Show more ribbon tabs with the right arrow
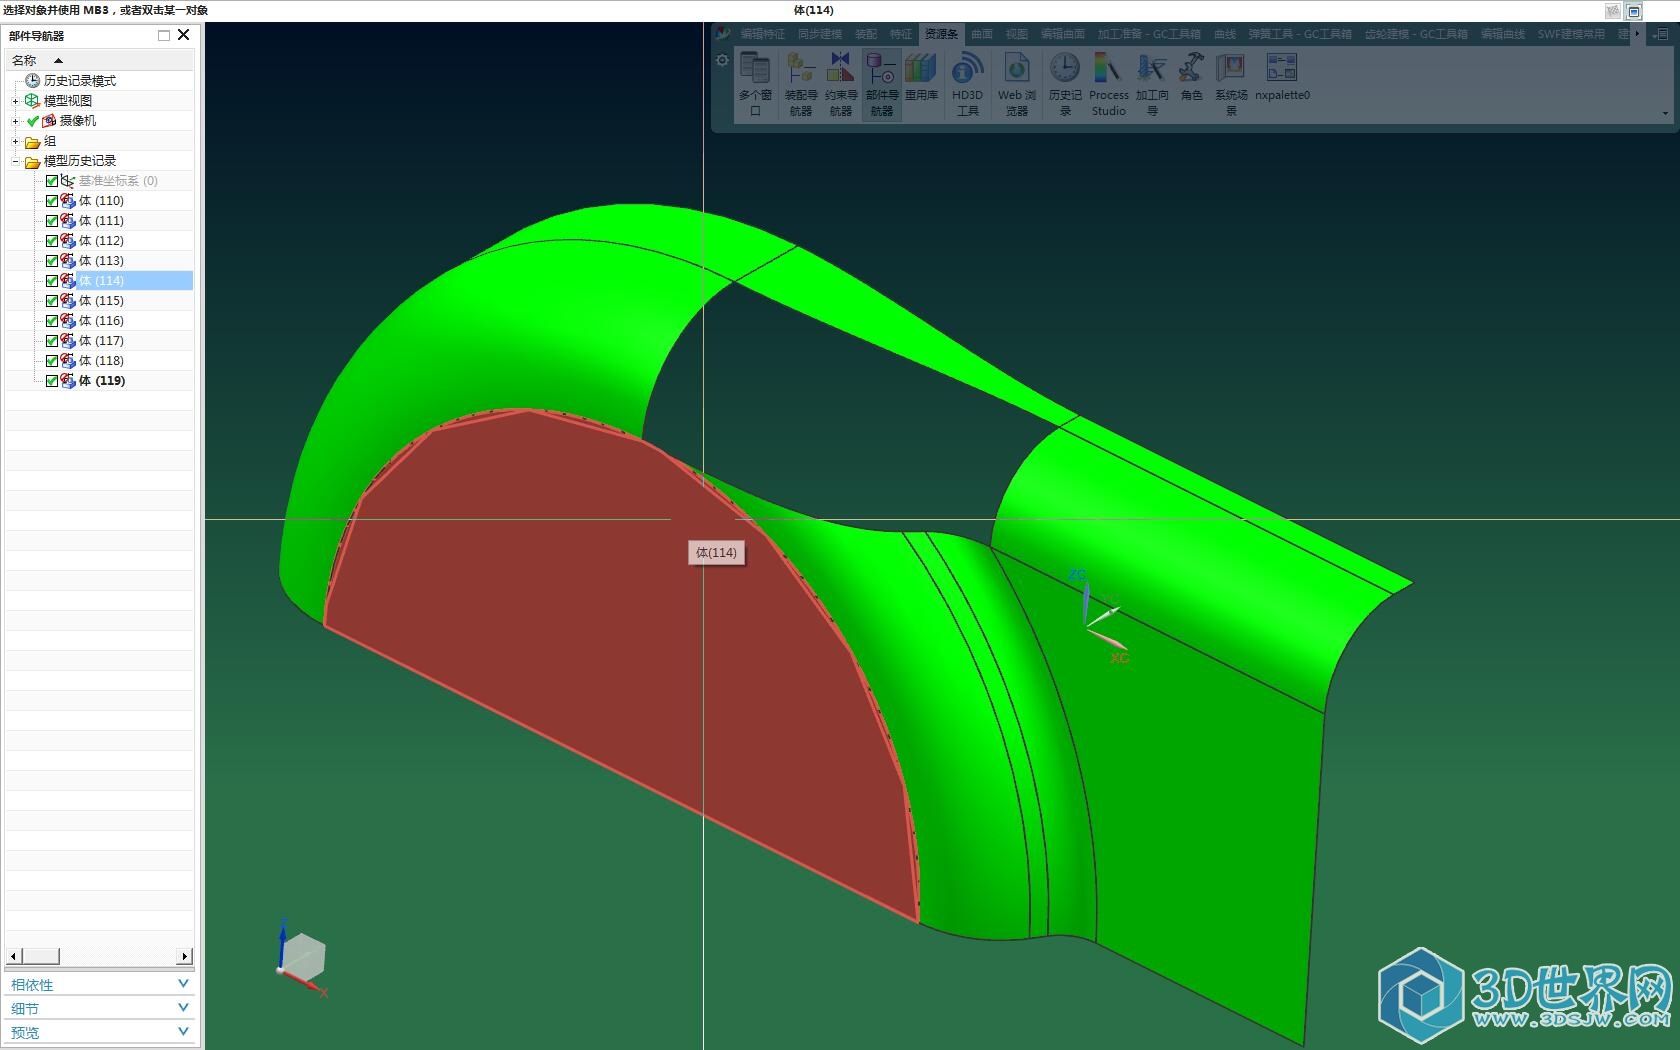 pos(1637,34)
